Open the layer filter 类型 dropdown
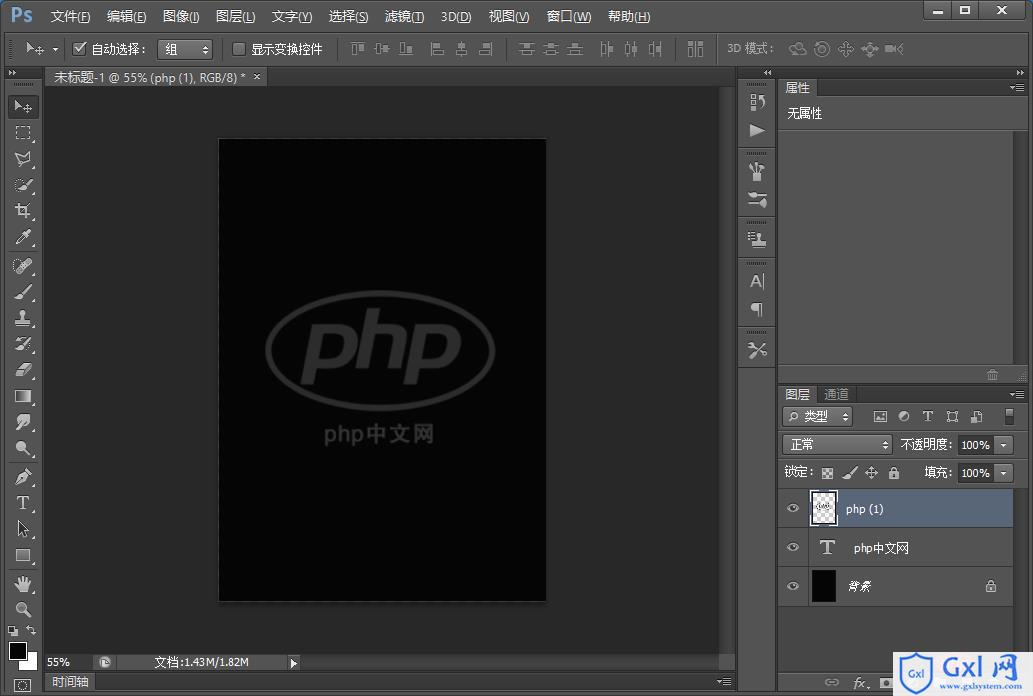1033x696 pixels. [817, 417]
